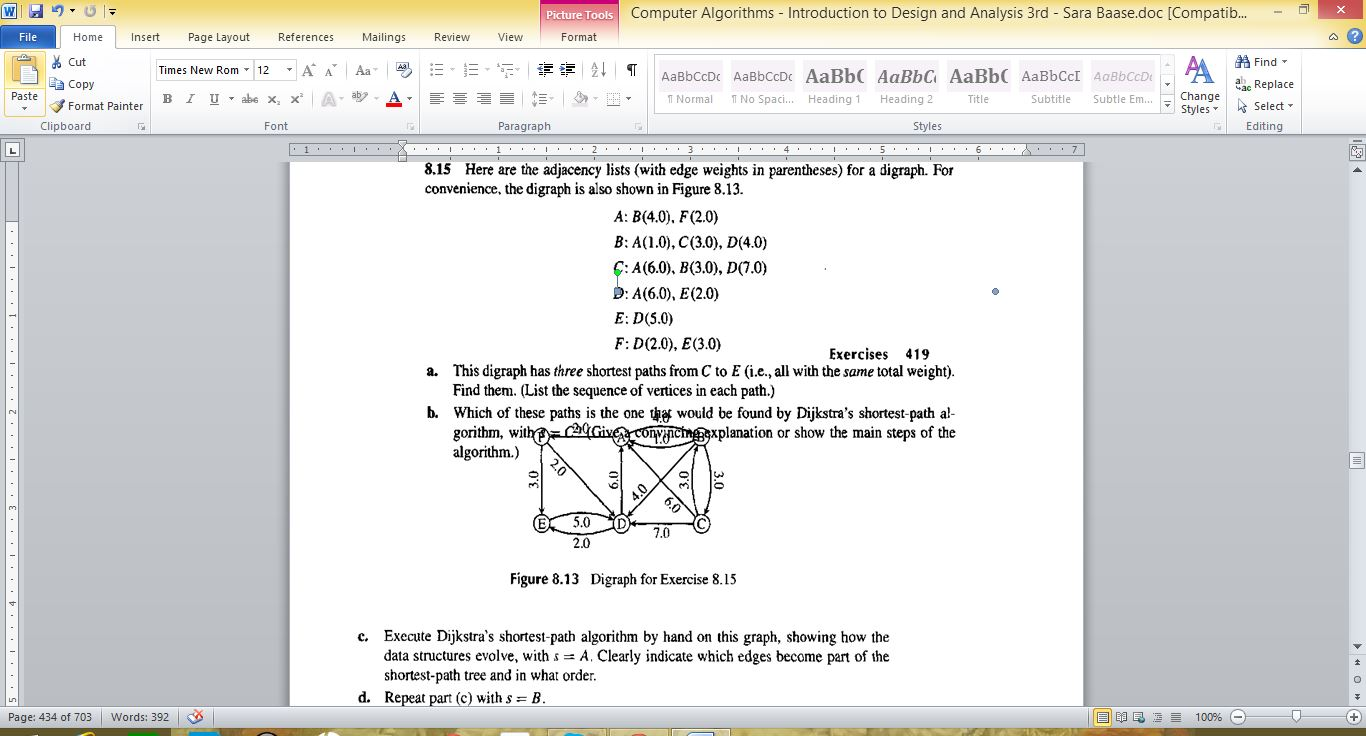Click the Words: 392 count
This screenshot has height=736, width=1366.
click(x=141, y=717)
